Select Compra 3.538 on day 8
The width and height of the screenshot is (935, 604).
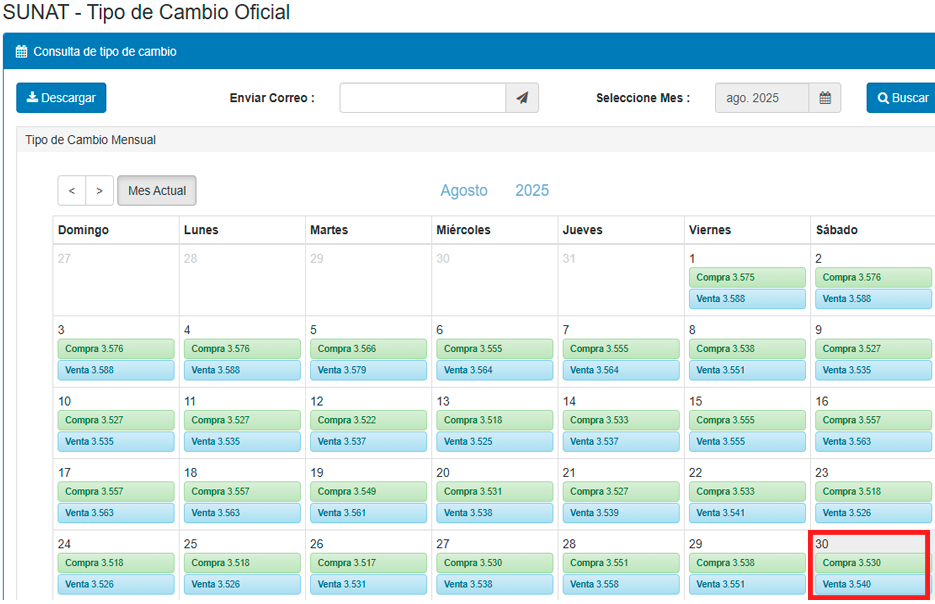[x=747, y=349]
